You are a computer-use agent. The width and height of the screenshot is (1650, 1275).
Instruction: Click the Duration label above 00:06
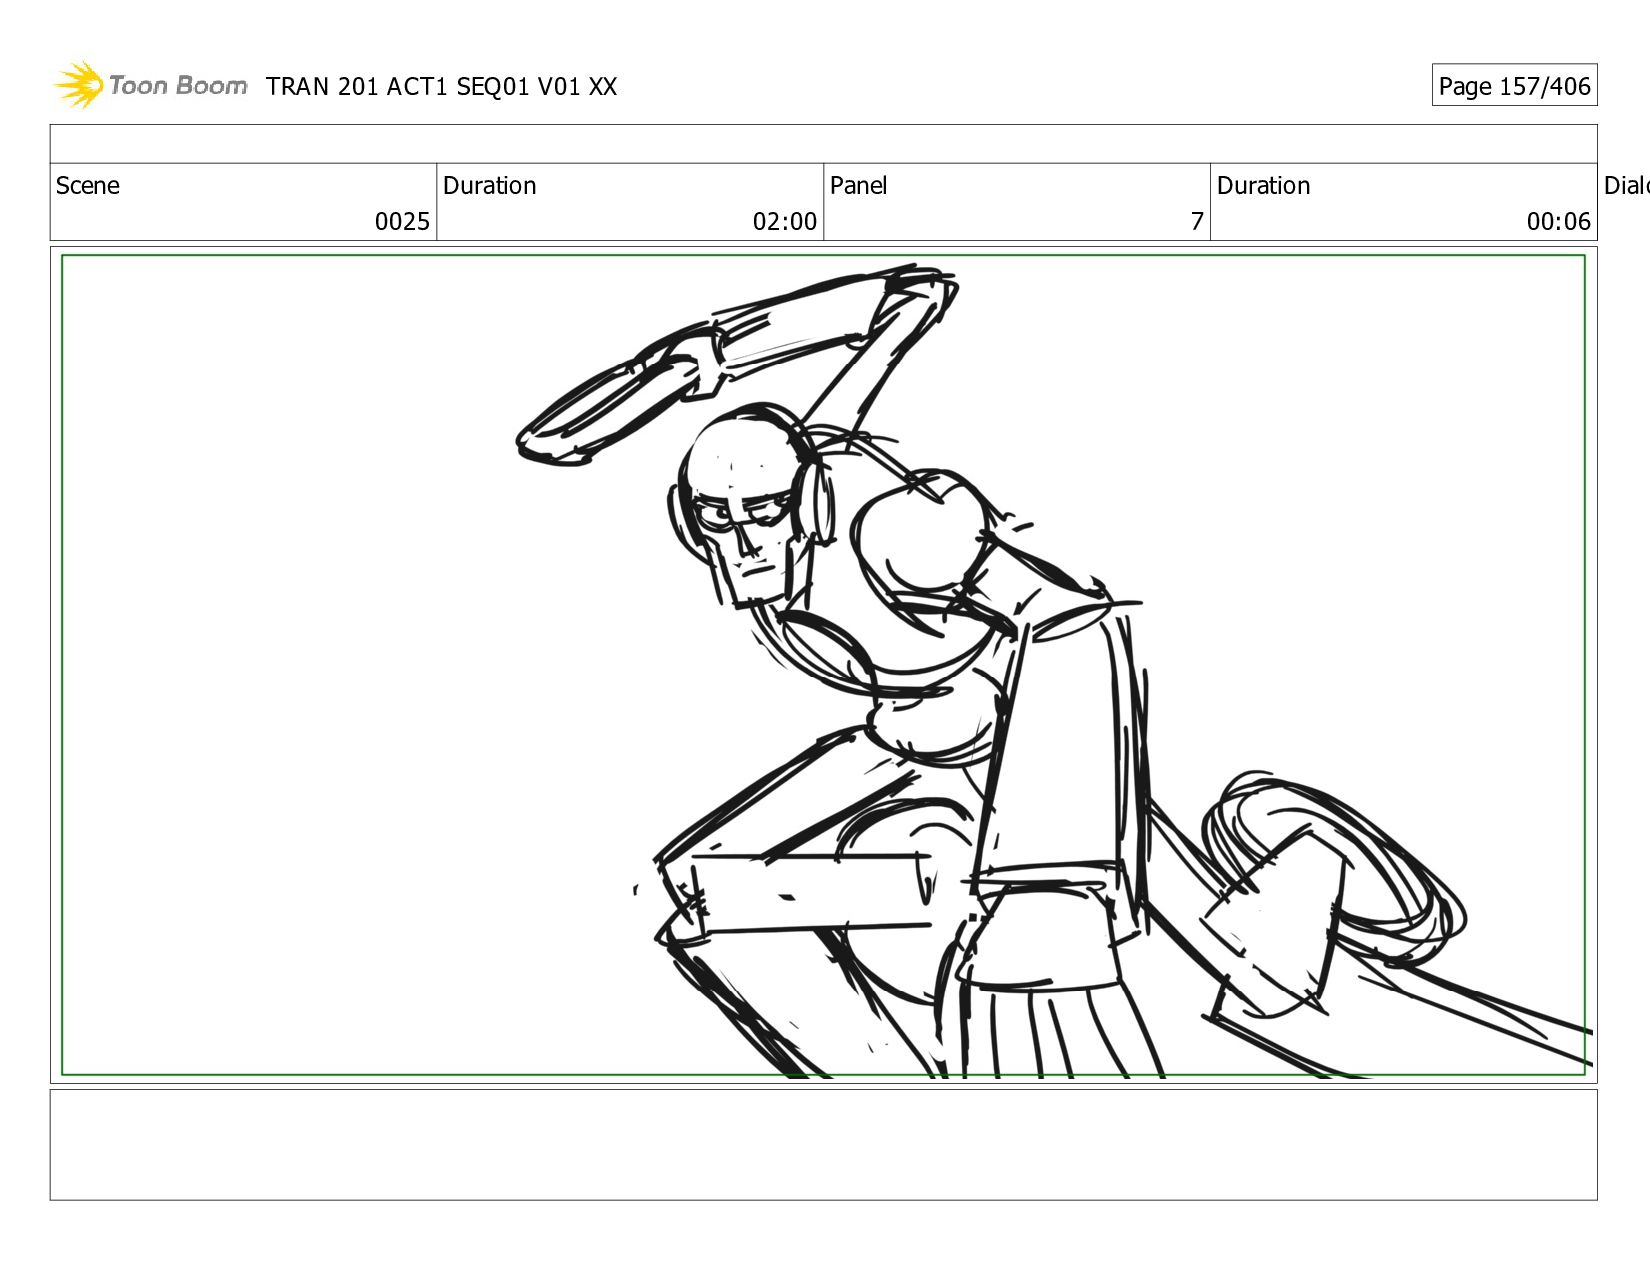1264,186
